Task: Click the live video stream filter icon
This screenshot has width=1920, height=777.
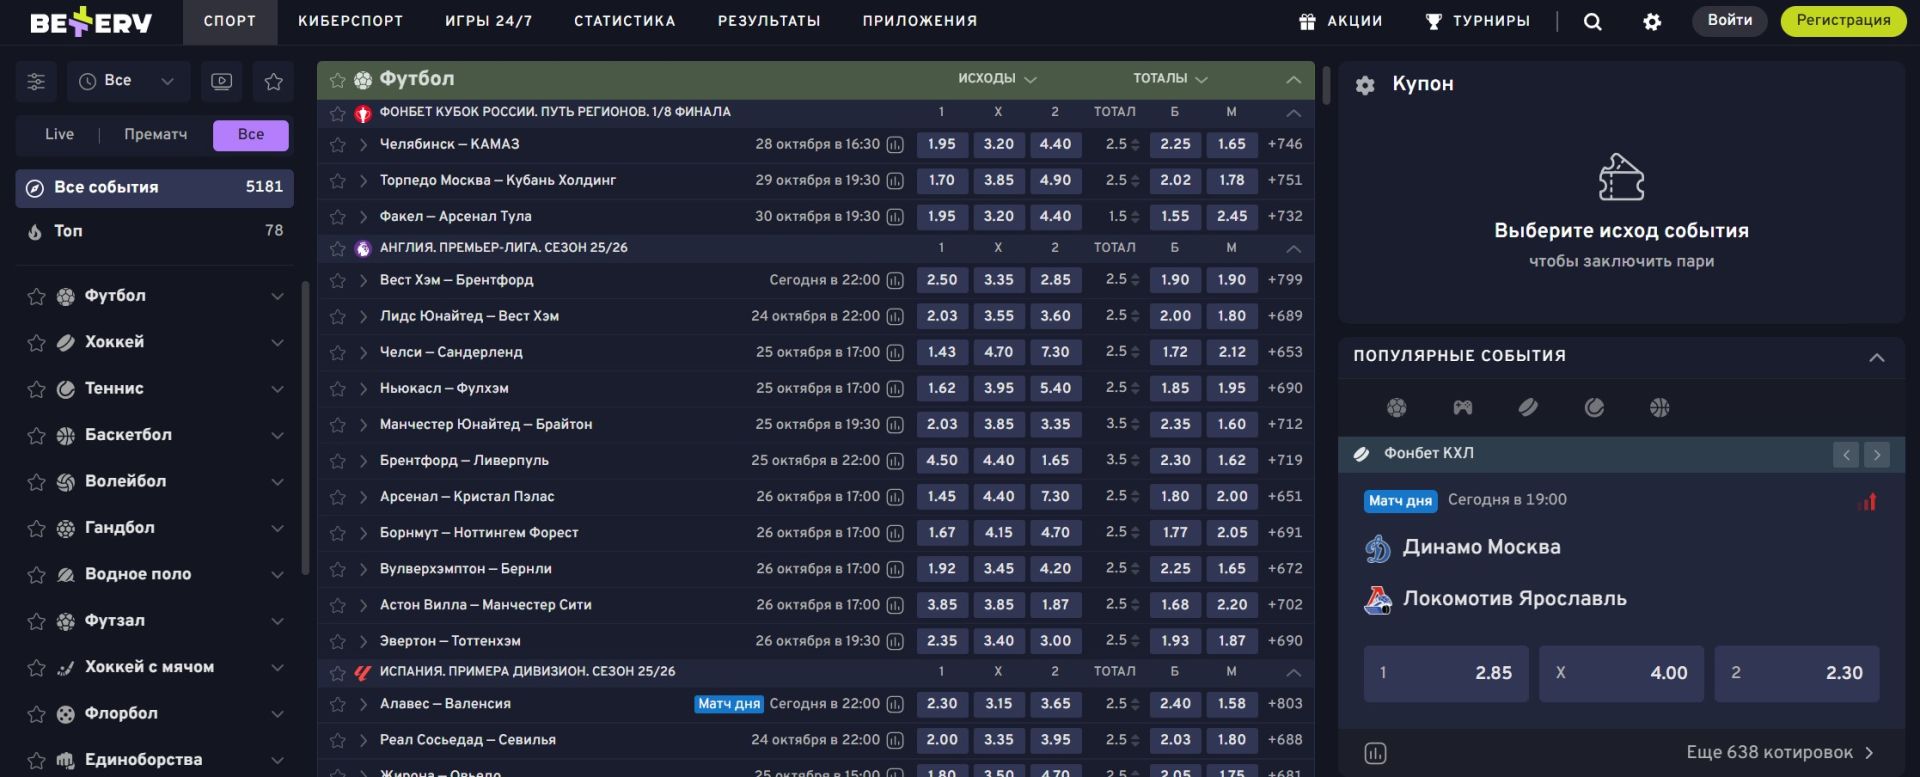Action: click(x=222, y=82)
